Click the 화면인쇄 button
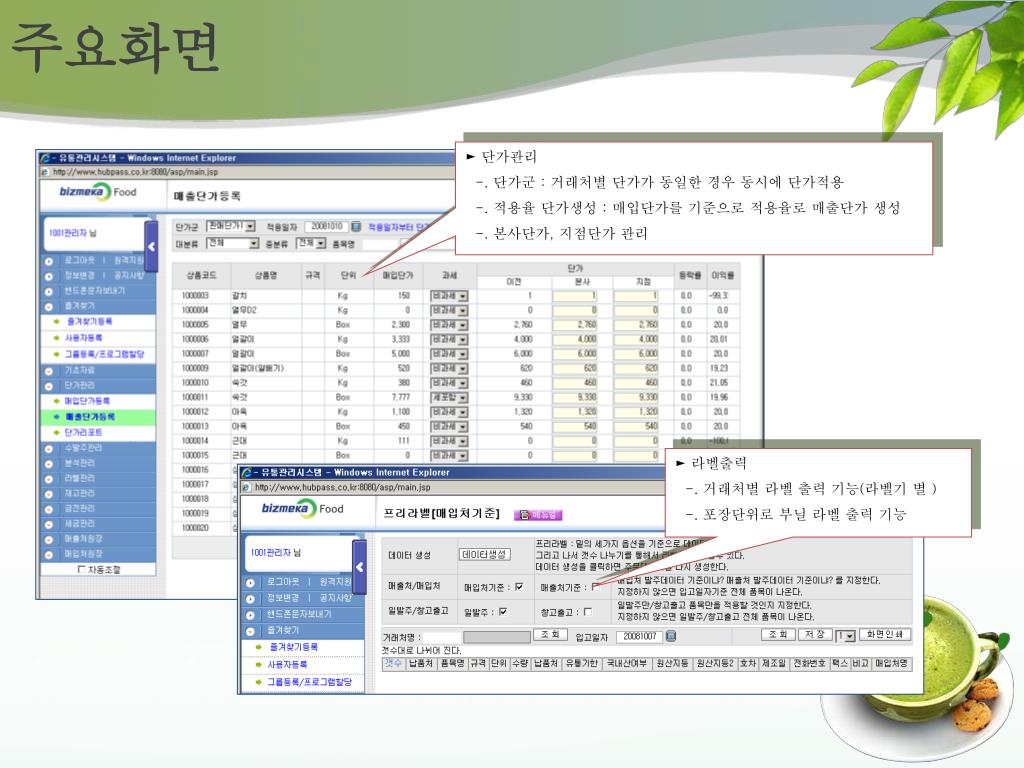This screenshot has width=1024, height=768. pos(884,635)
